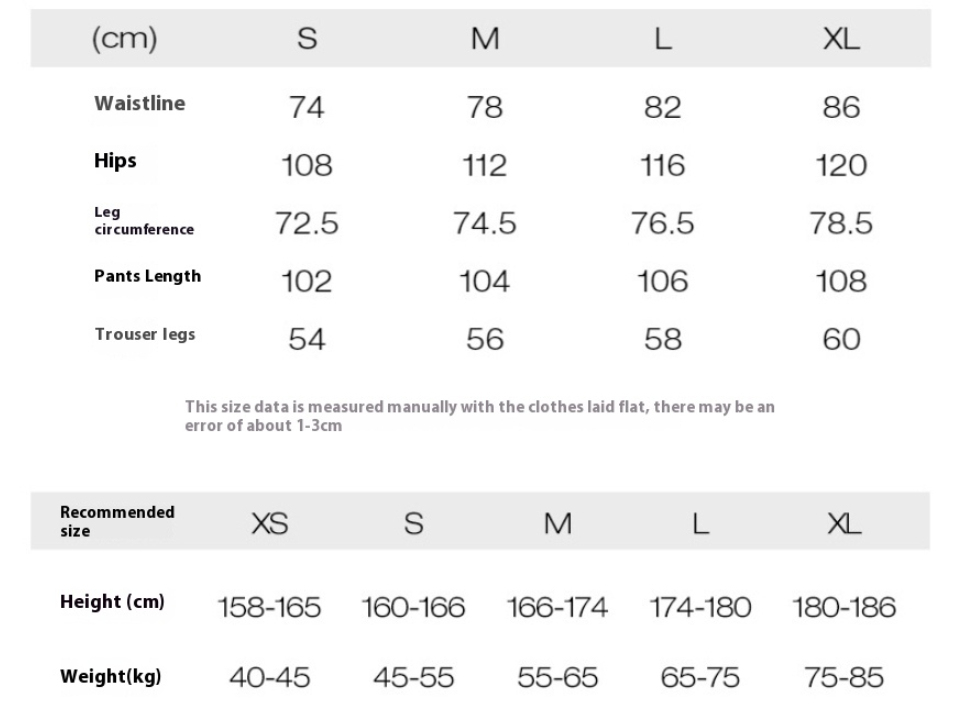
Task: Select hips value 120 for XL
Action: click(x=841, y=165)
